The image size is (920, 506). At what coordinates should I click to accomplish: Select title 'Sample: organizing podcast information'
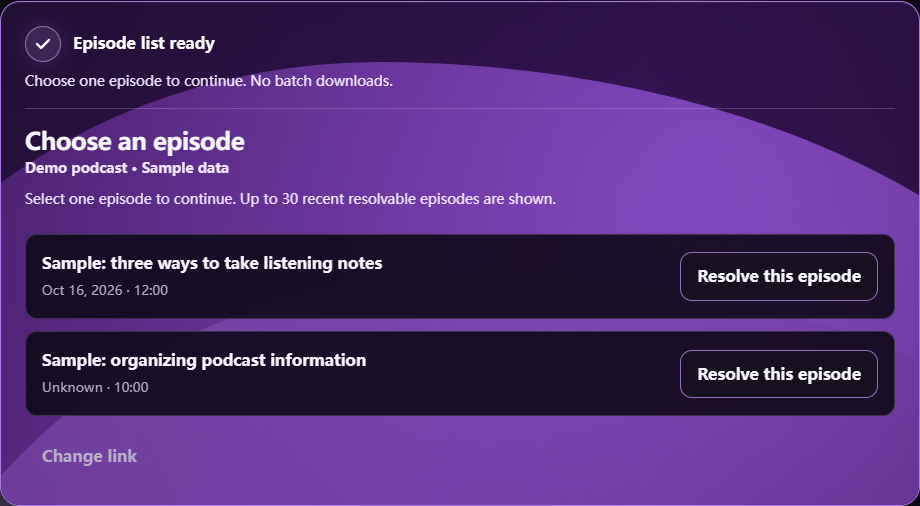(x=204, y=360)
